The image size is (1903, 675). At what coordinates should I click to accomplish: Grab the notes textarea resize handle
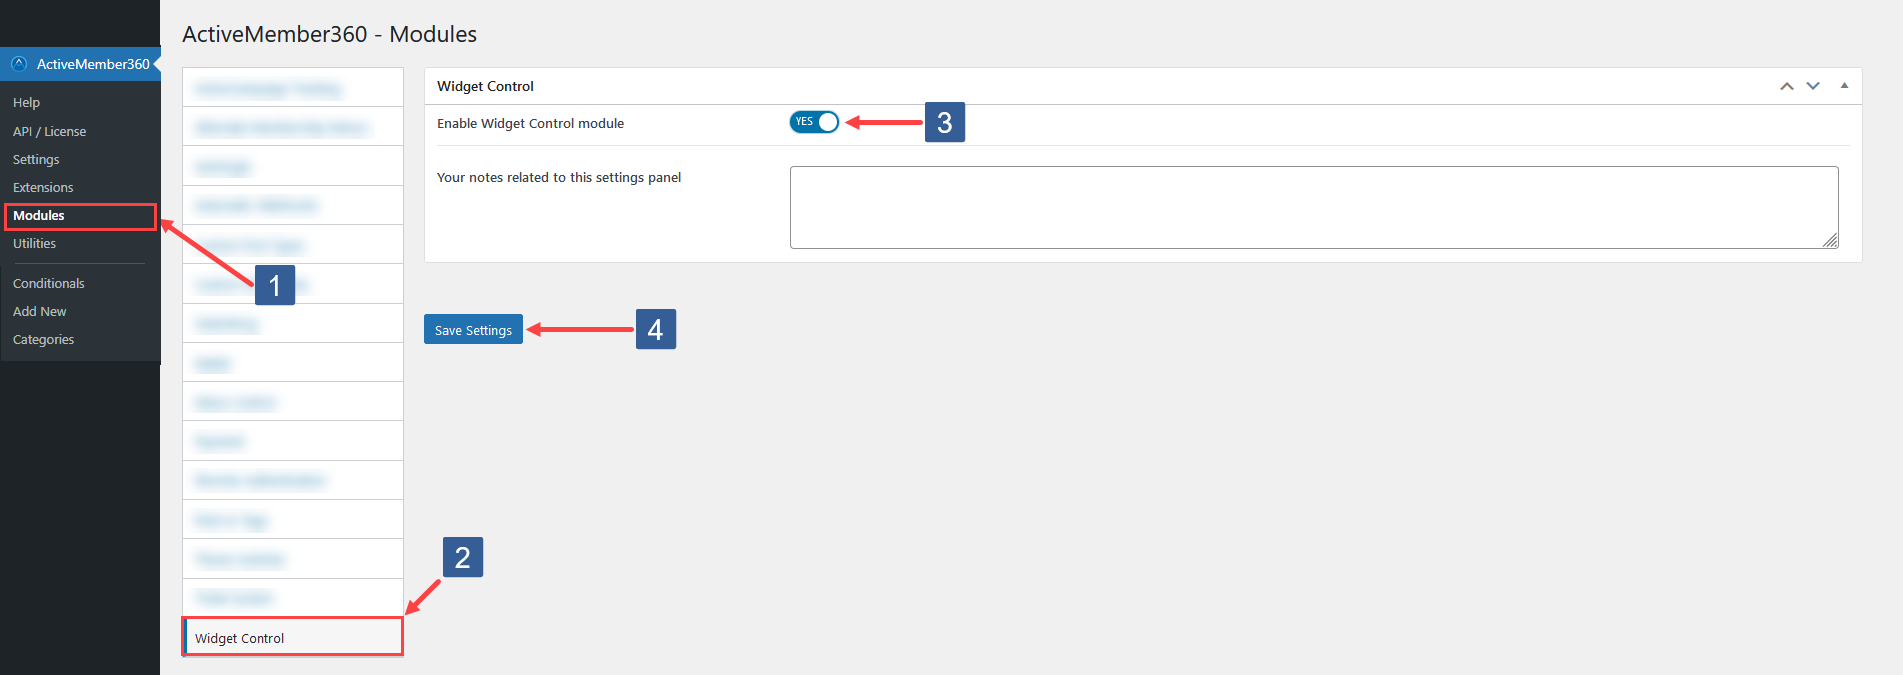(1831, 240)
